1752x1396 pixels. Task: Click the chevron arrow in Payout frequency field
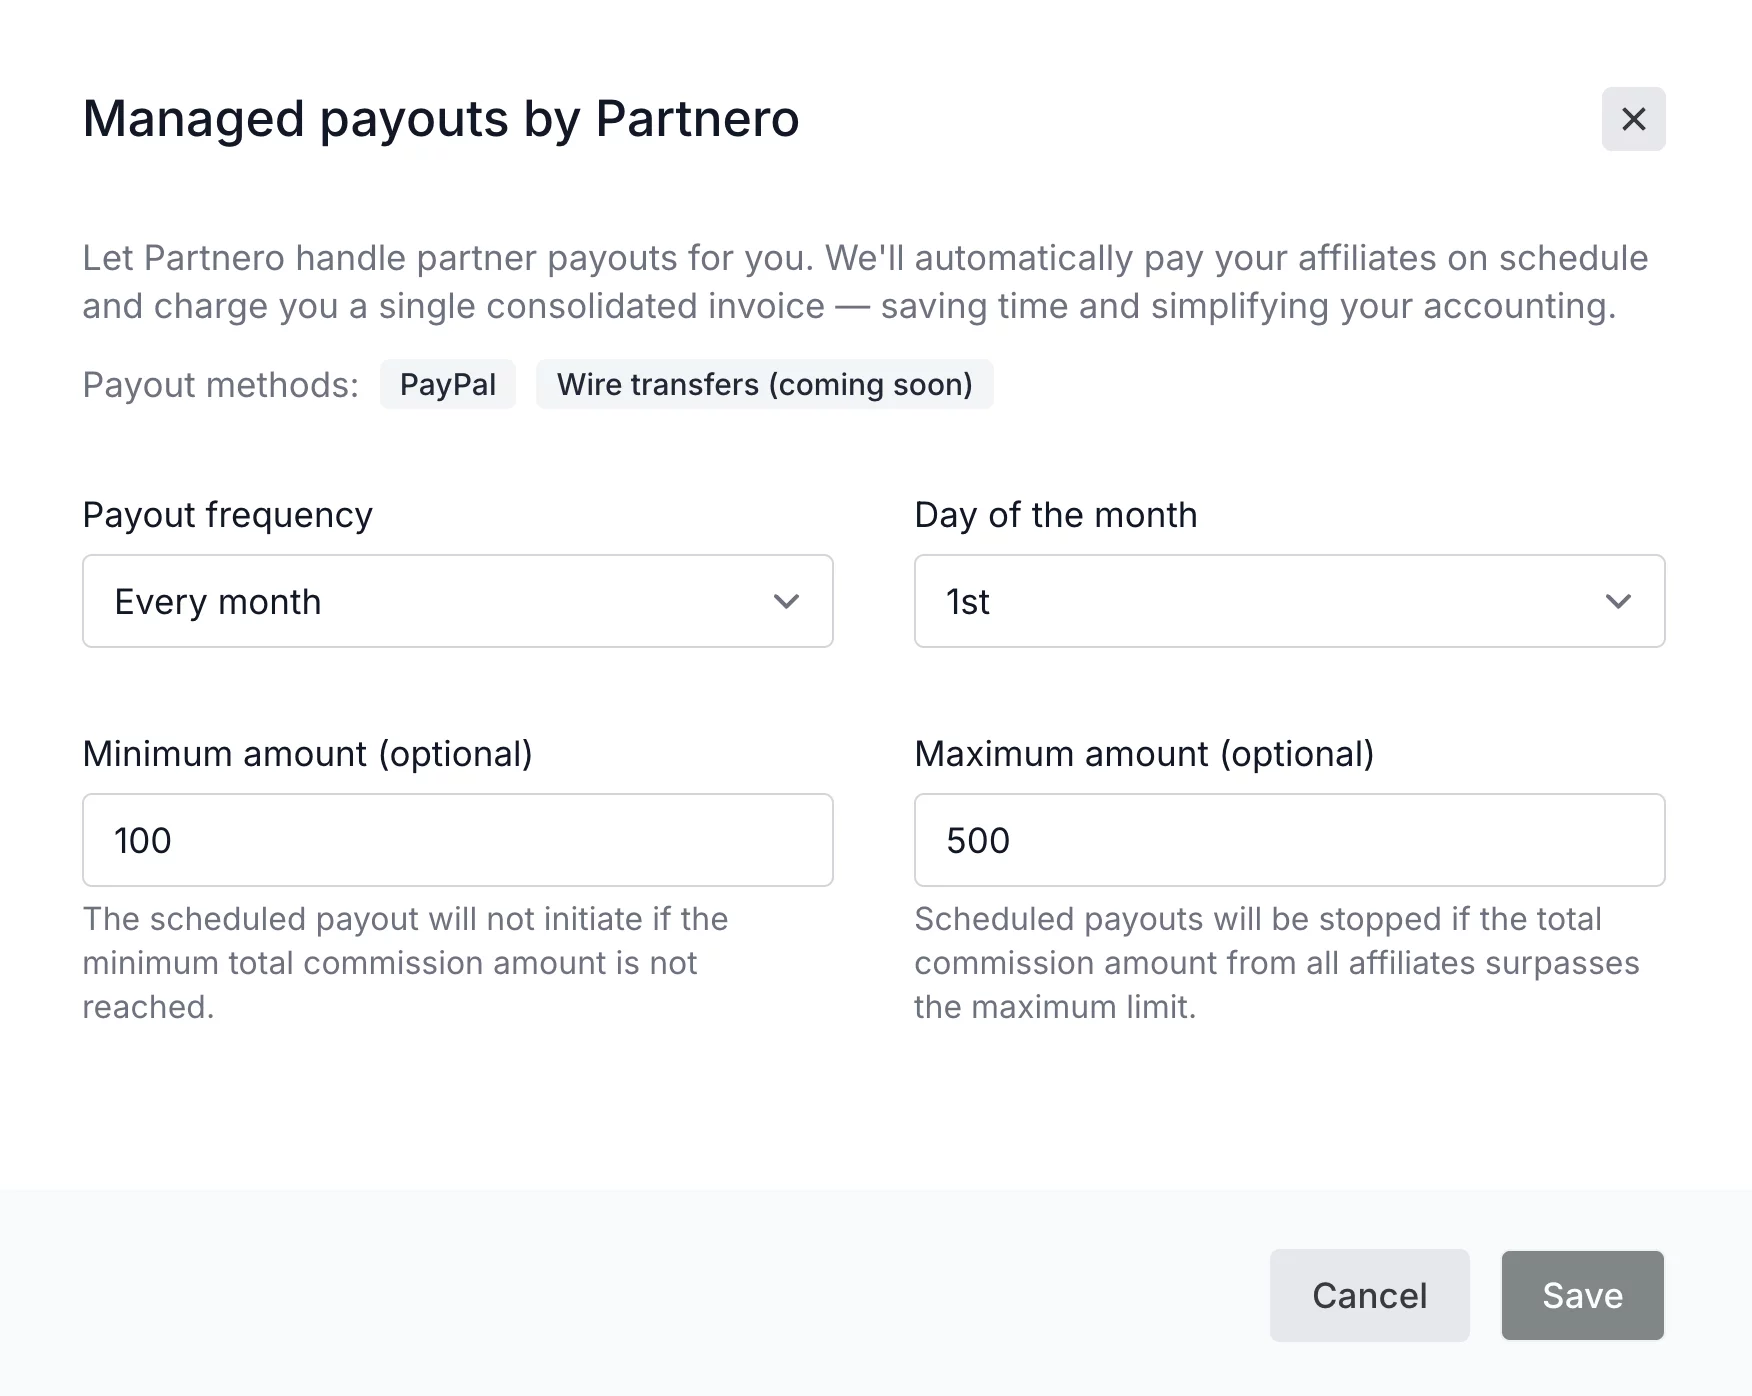[786, 601]
